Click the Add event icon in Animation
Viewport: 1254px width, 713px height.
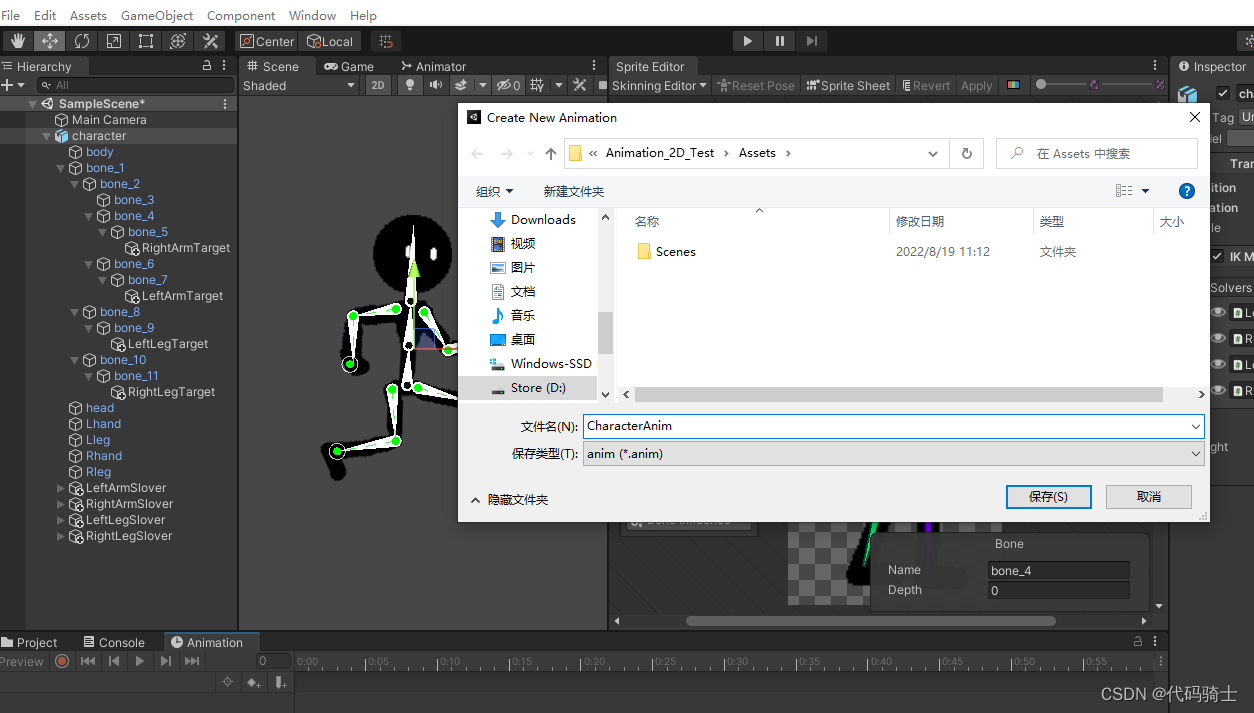click(281, 682)
